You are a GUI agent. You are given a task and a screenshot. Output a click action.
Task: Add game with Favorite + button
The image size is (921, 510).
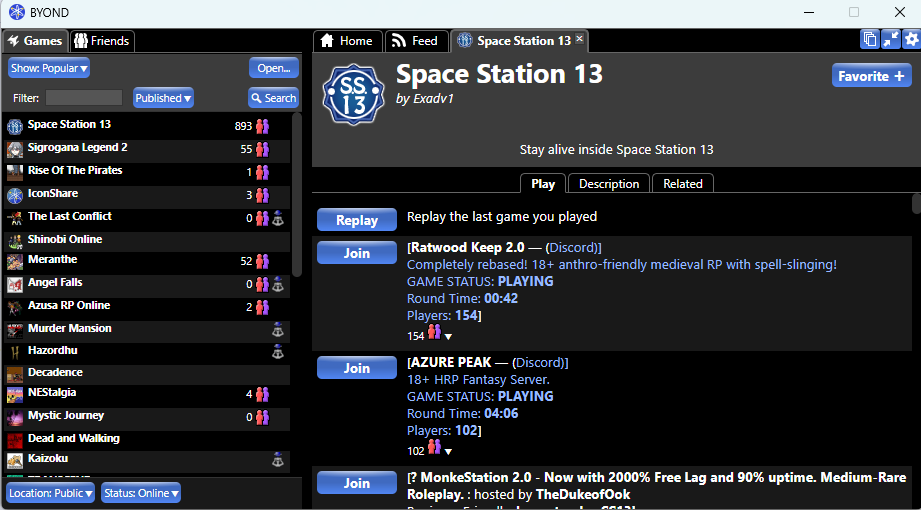(x=872, y=76)
